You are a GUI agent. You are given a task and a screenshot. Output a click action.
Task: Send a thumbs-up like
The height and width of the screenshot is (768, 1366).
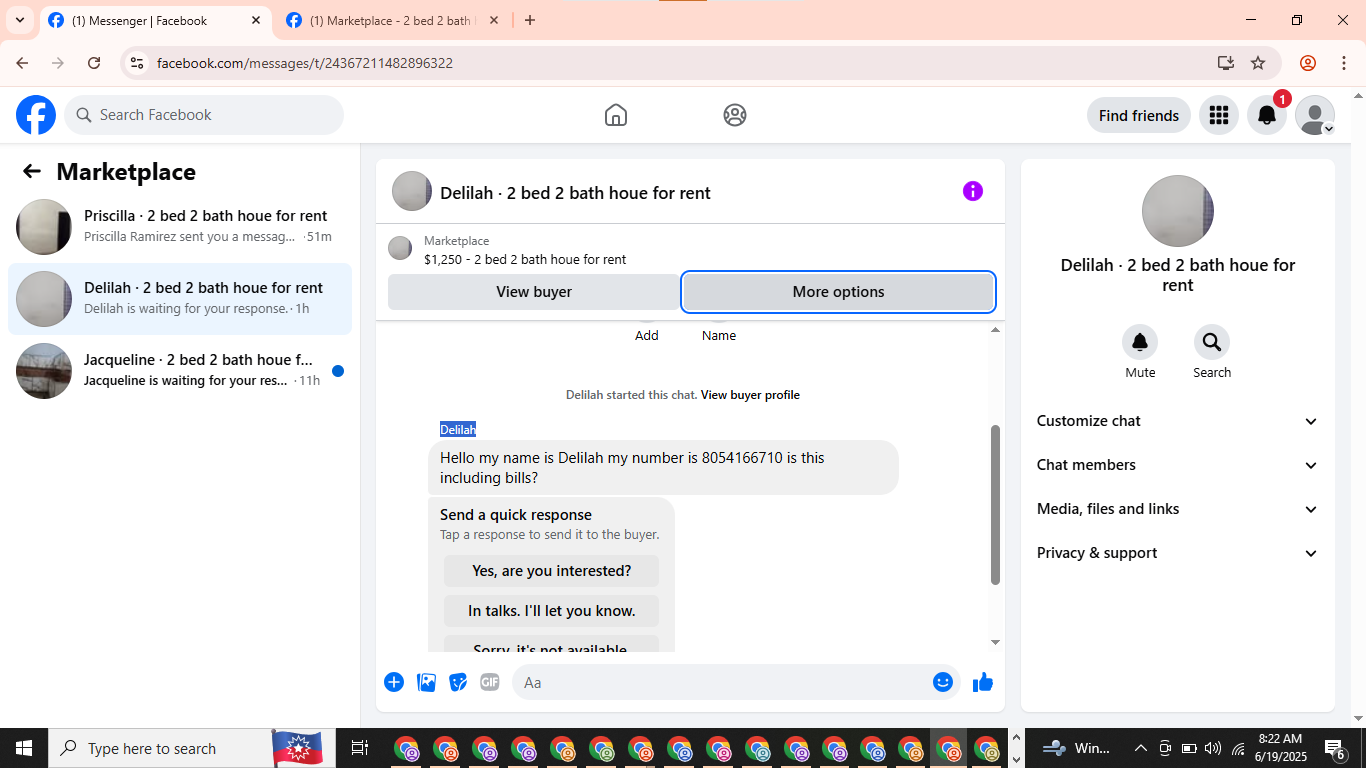(x=983, y=682)
